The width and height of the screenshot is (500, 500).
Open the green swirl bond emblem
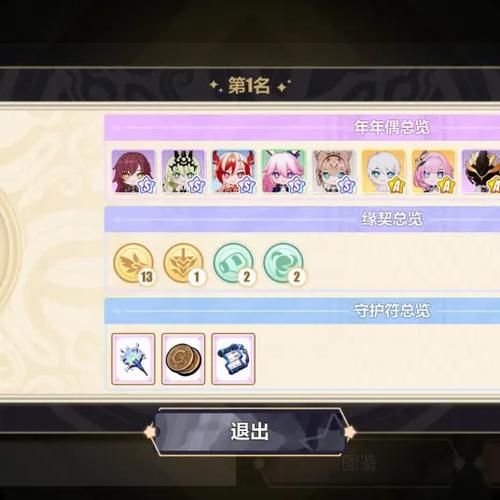(283, 263)
